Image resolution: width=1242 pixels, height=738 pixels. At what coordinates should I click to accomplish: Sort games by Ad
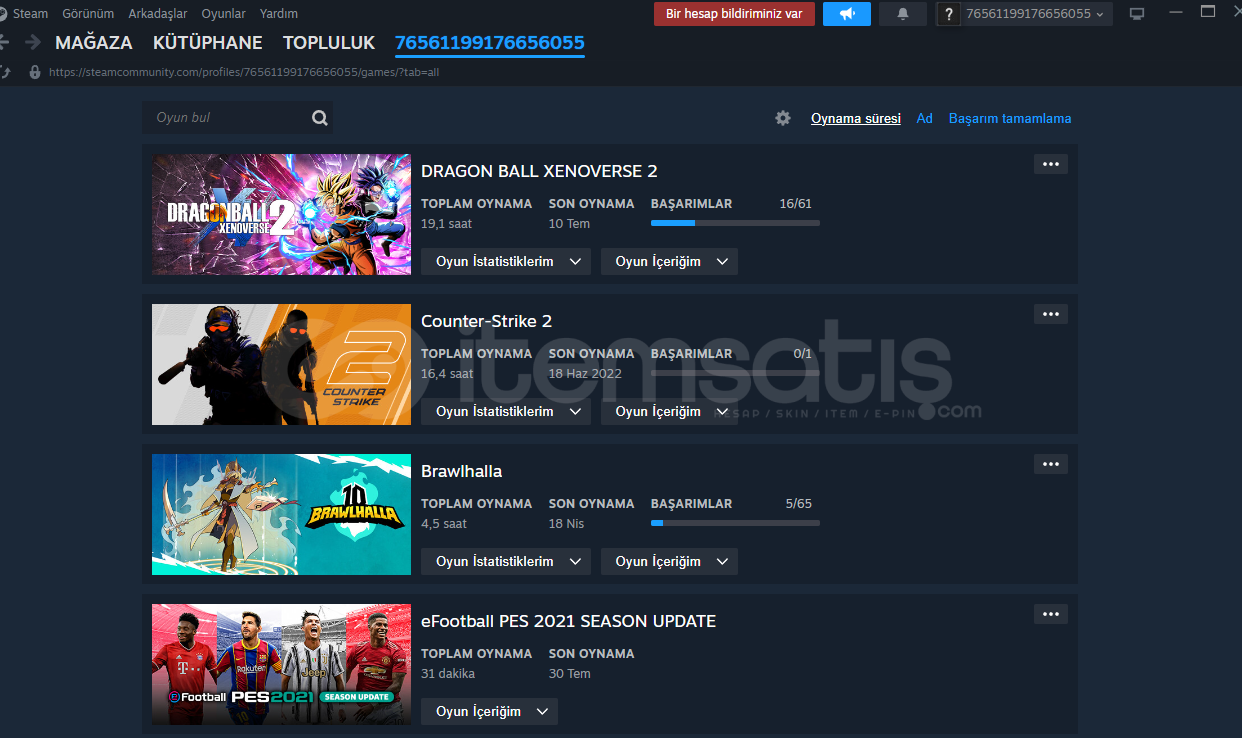[x=925, y=118]
